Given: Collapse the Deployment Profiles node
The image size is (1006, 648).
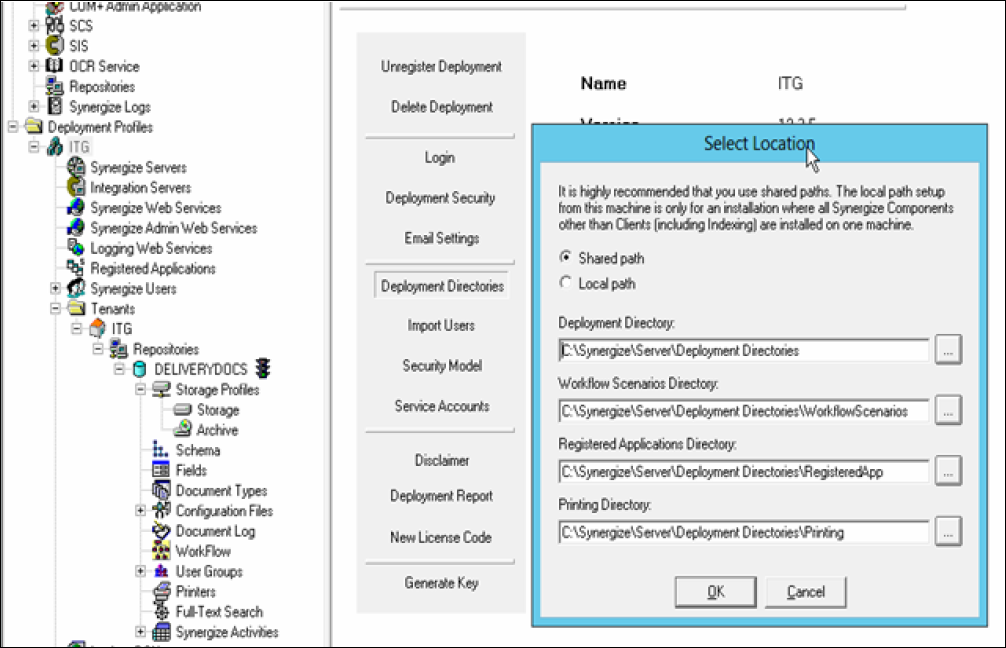Looking at the screenshot, I should [13, 126].
